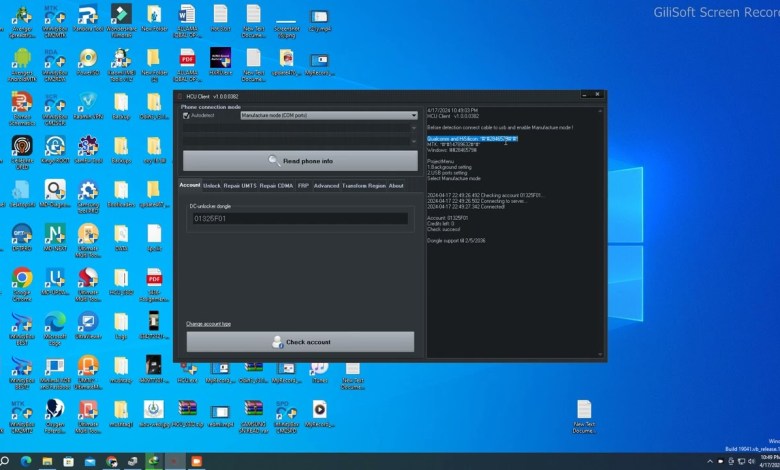The image size is (780, 470).
Task: Open the Repair UMTS tab
Action: [240, 186]
